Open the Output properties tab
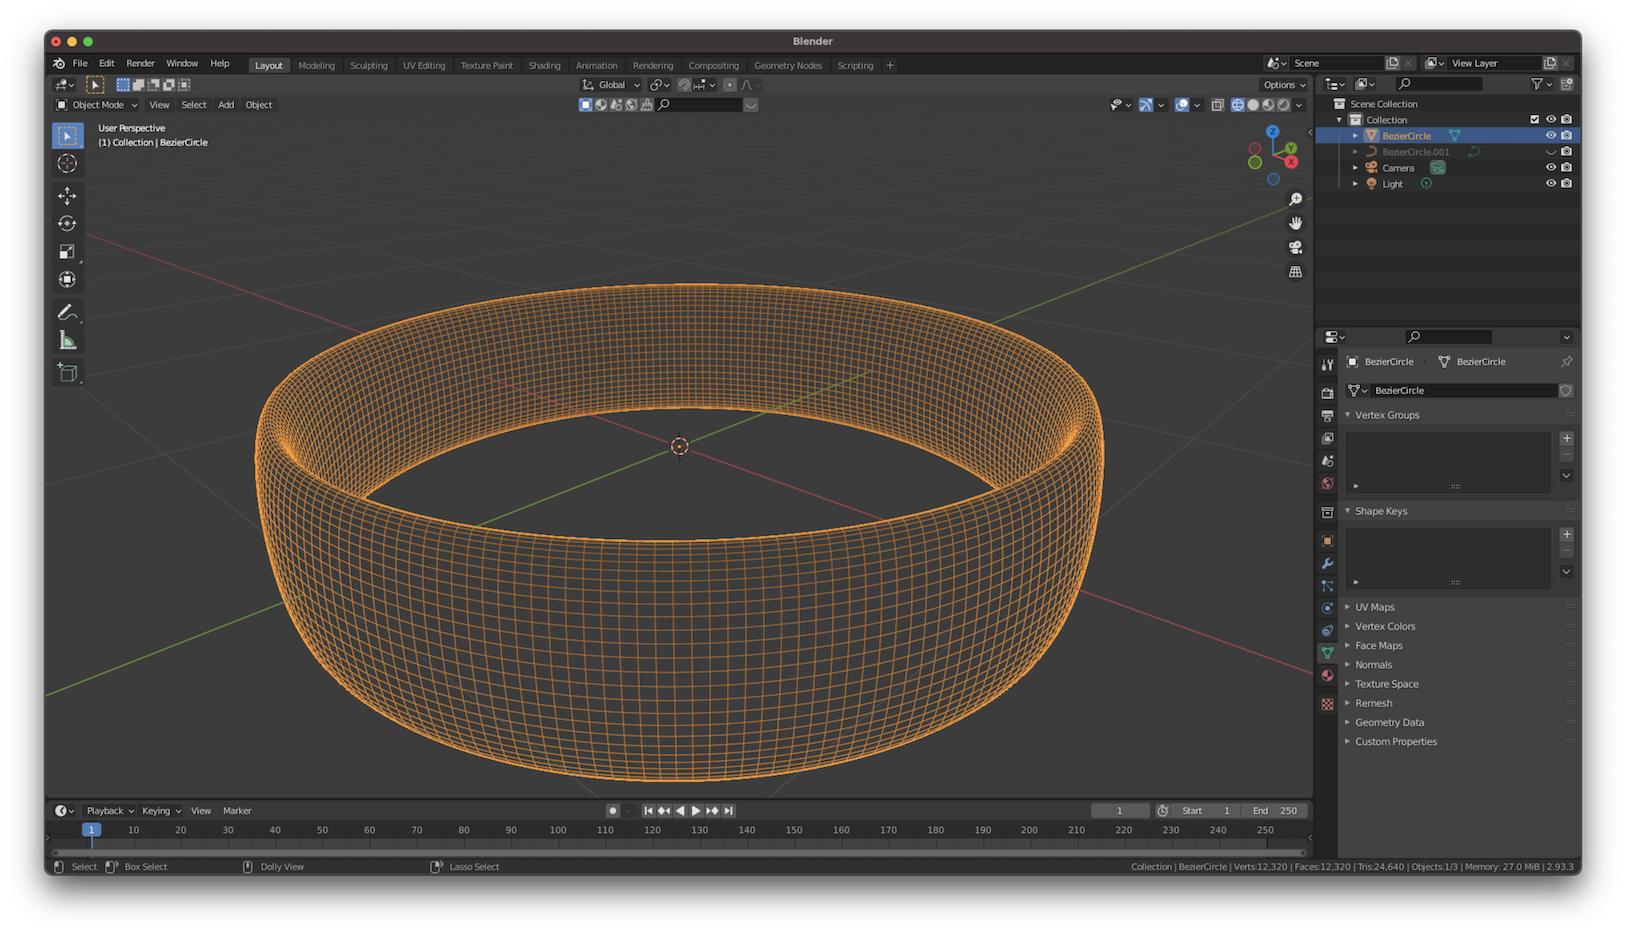The image size is (1626, 934). [x=1327, y=415]
